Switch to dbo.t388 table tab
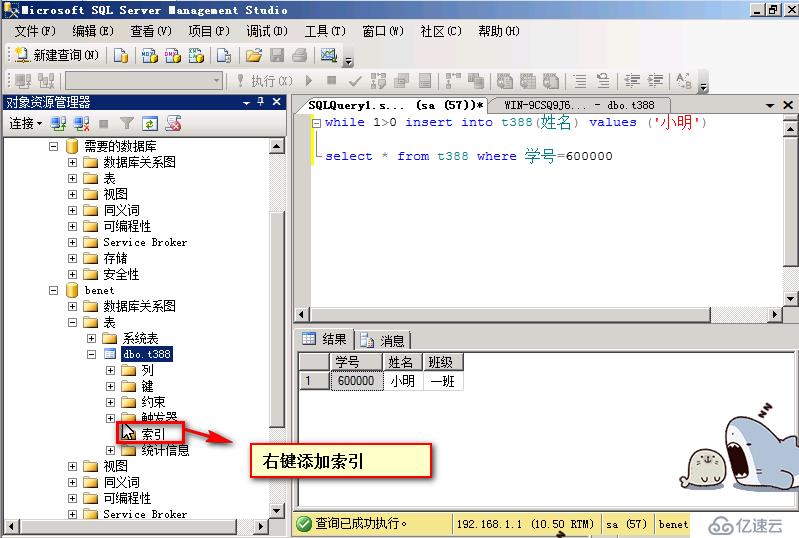Image resolution: width=799 pixels, height=538 pixels. 579,105
